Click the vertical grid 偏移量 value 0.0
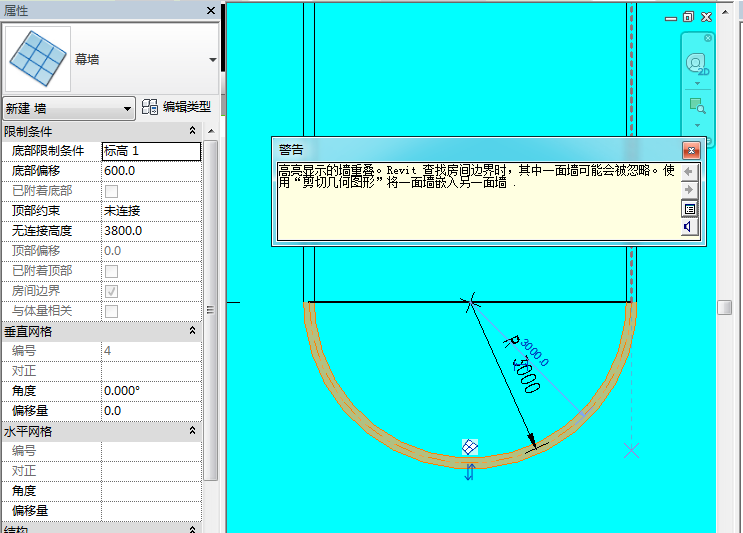Viewport: 743px width, 533px height. click(x=151, y=411)
